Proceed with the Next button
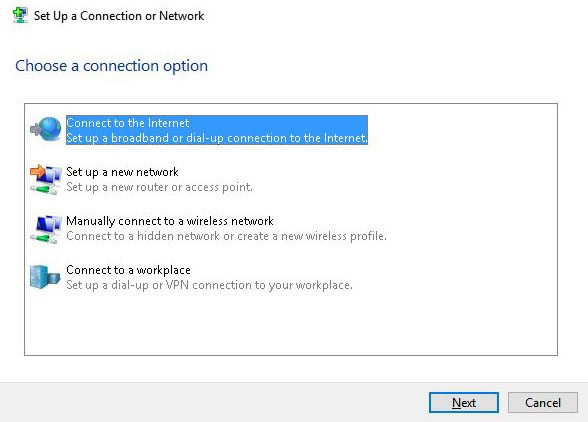The width and height of the screenshot is (588, 422). click(464, 402)
